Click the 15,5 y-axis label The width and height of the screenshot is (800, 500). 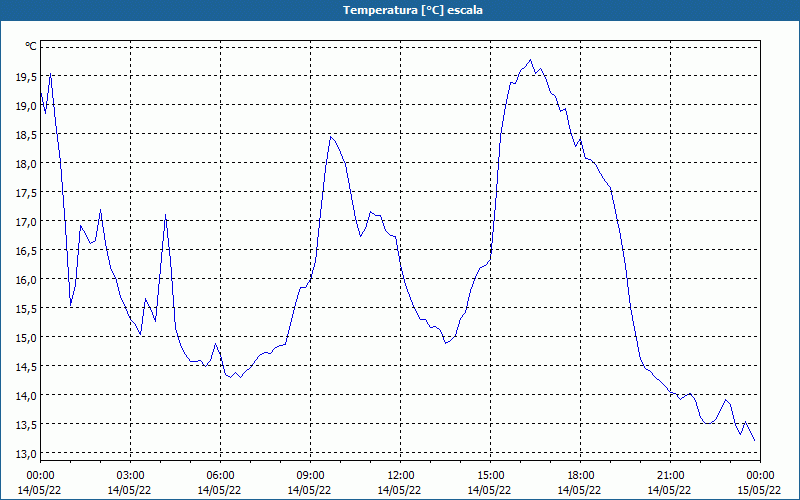(x=27, y=309)
